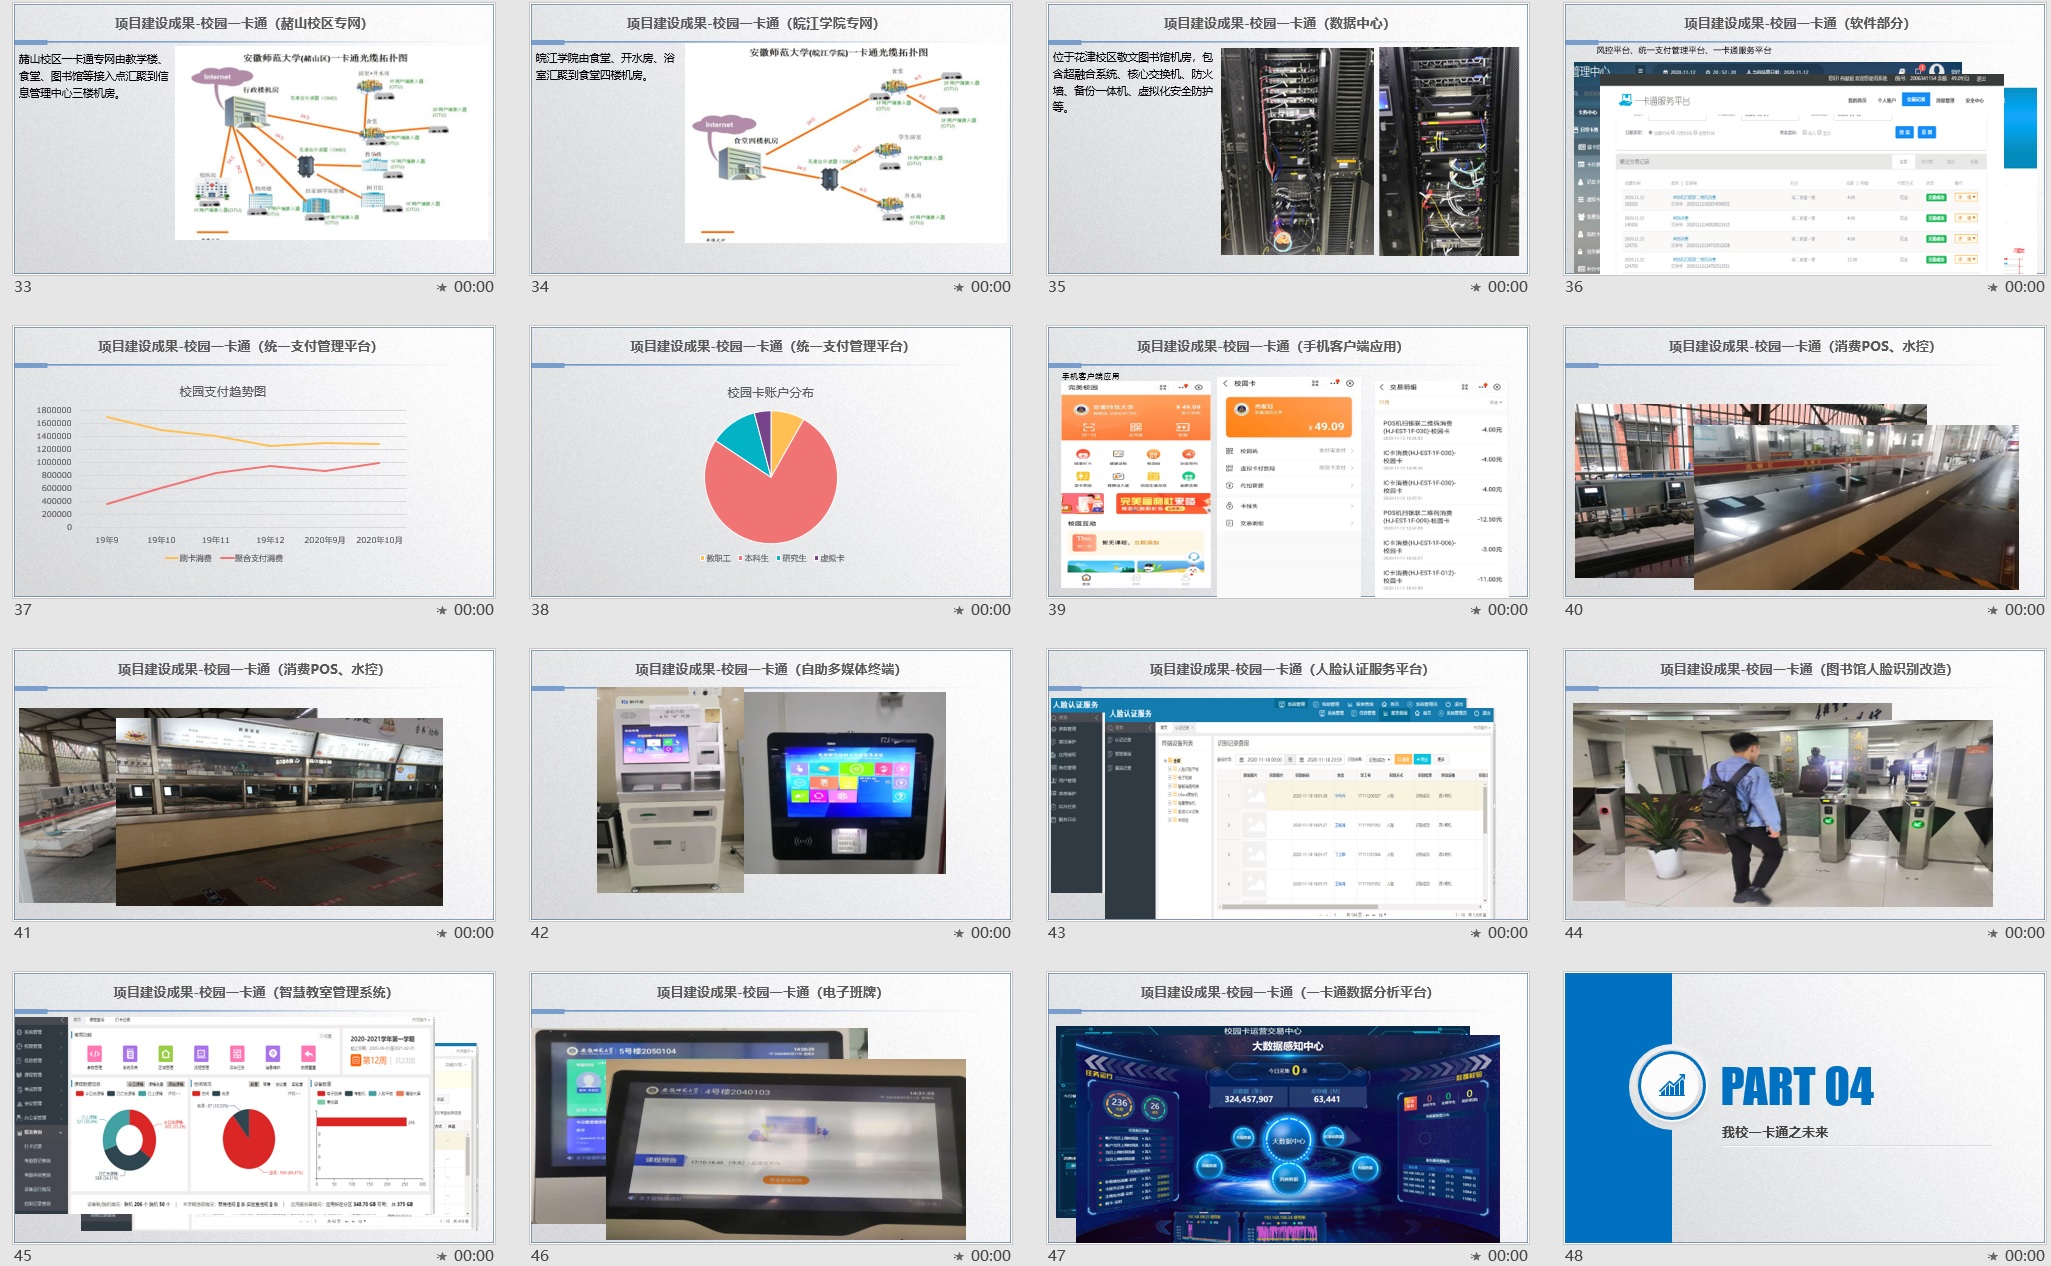Click the transition star icon under slide 48
The image size is (2051, 1266).
1993,1256
